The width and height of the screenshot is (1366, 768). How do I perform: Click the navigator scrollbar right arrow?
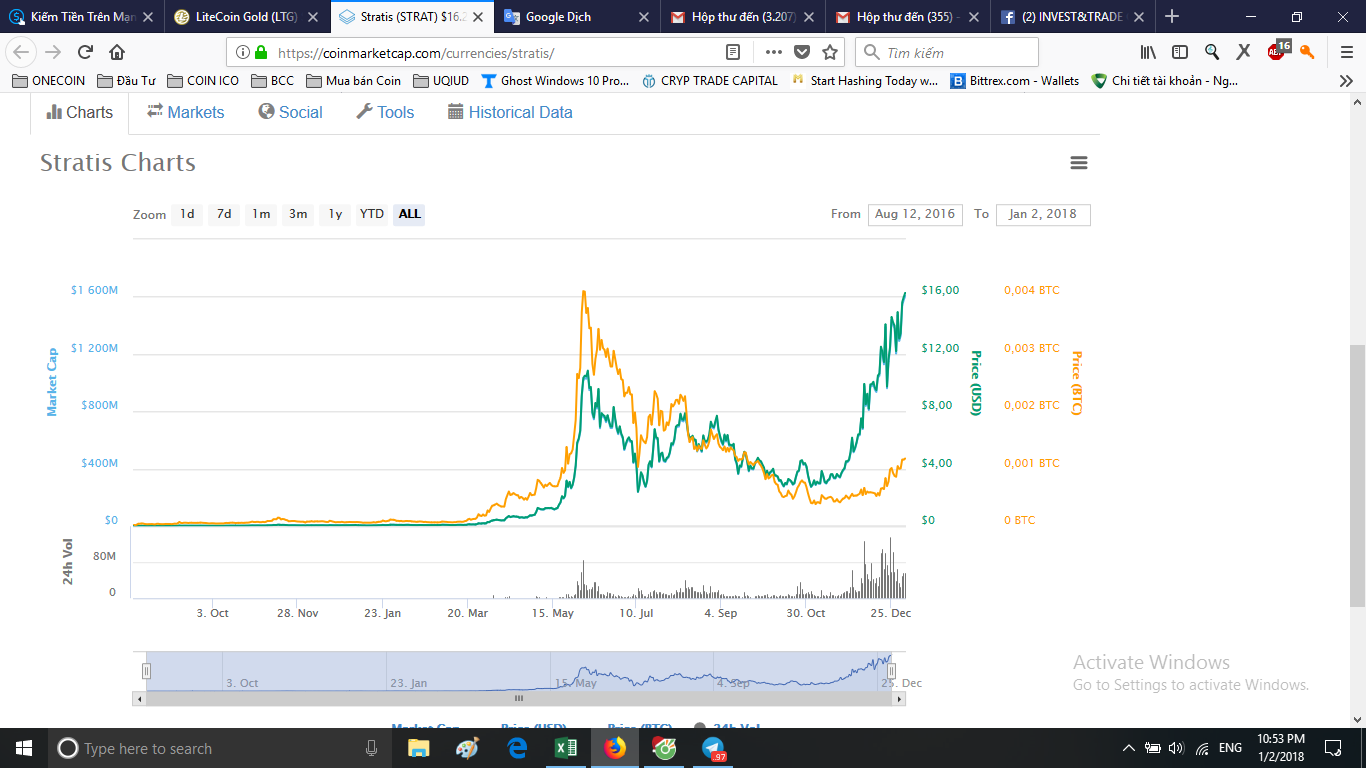point(899,698)
